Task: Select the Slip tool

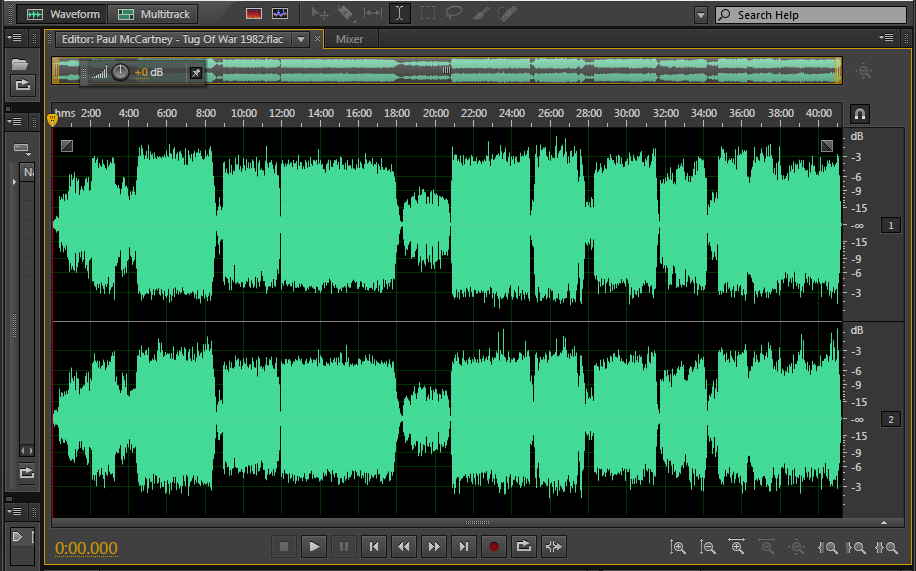Action: coord(373,13)
